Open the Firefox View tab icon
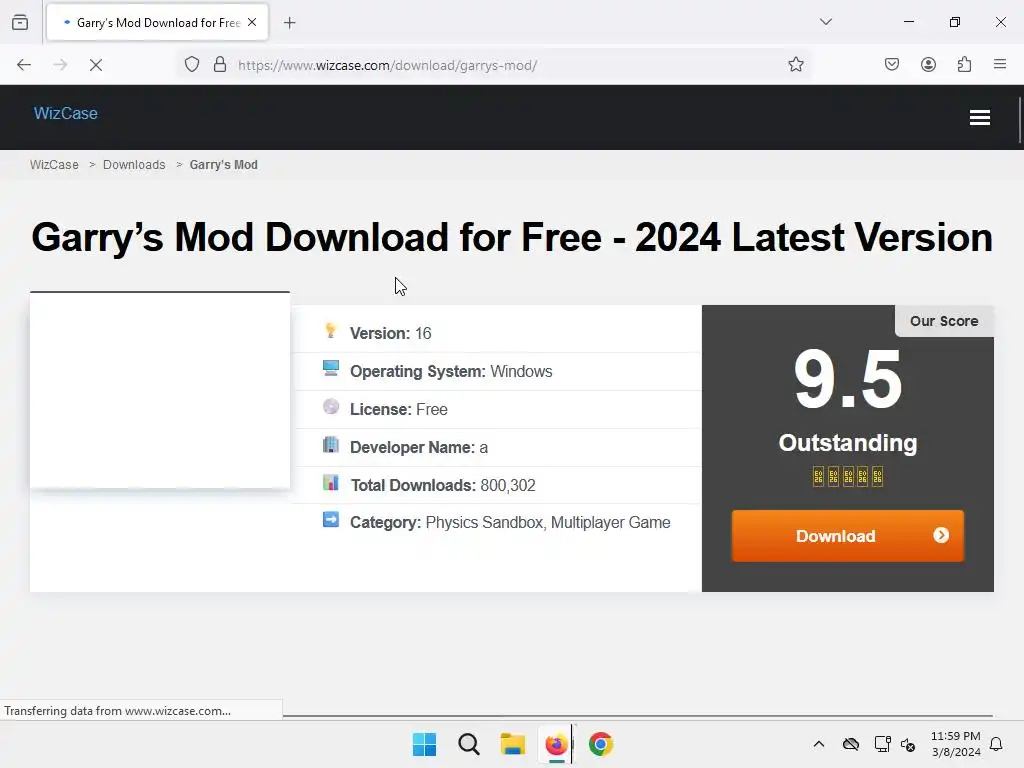This screenshot has height=768, width=1024. click(x=20, y=22)
